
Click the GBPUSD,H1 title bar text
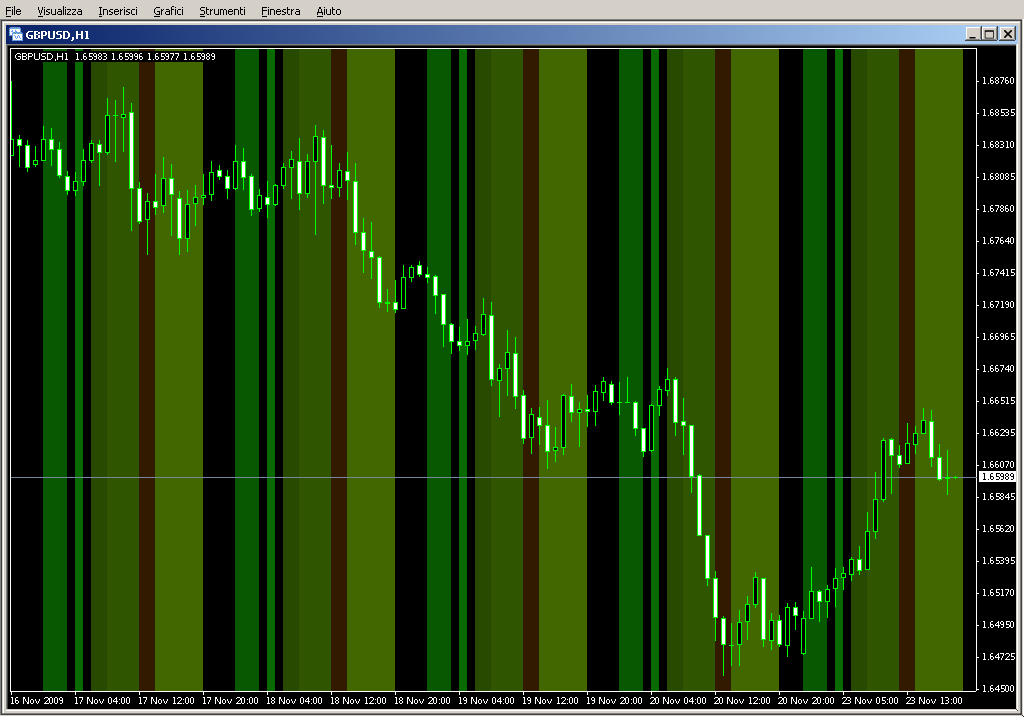[x=57, y=35]
